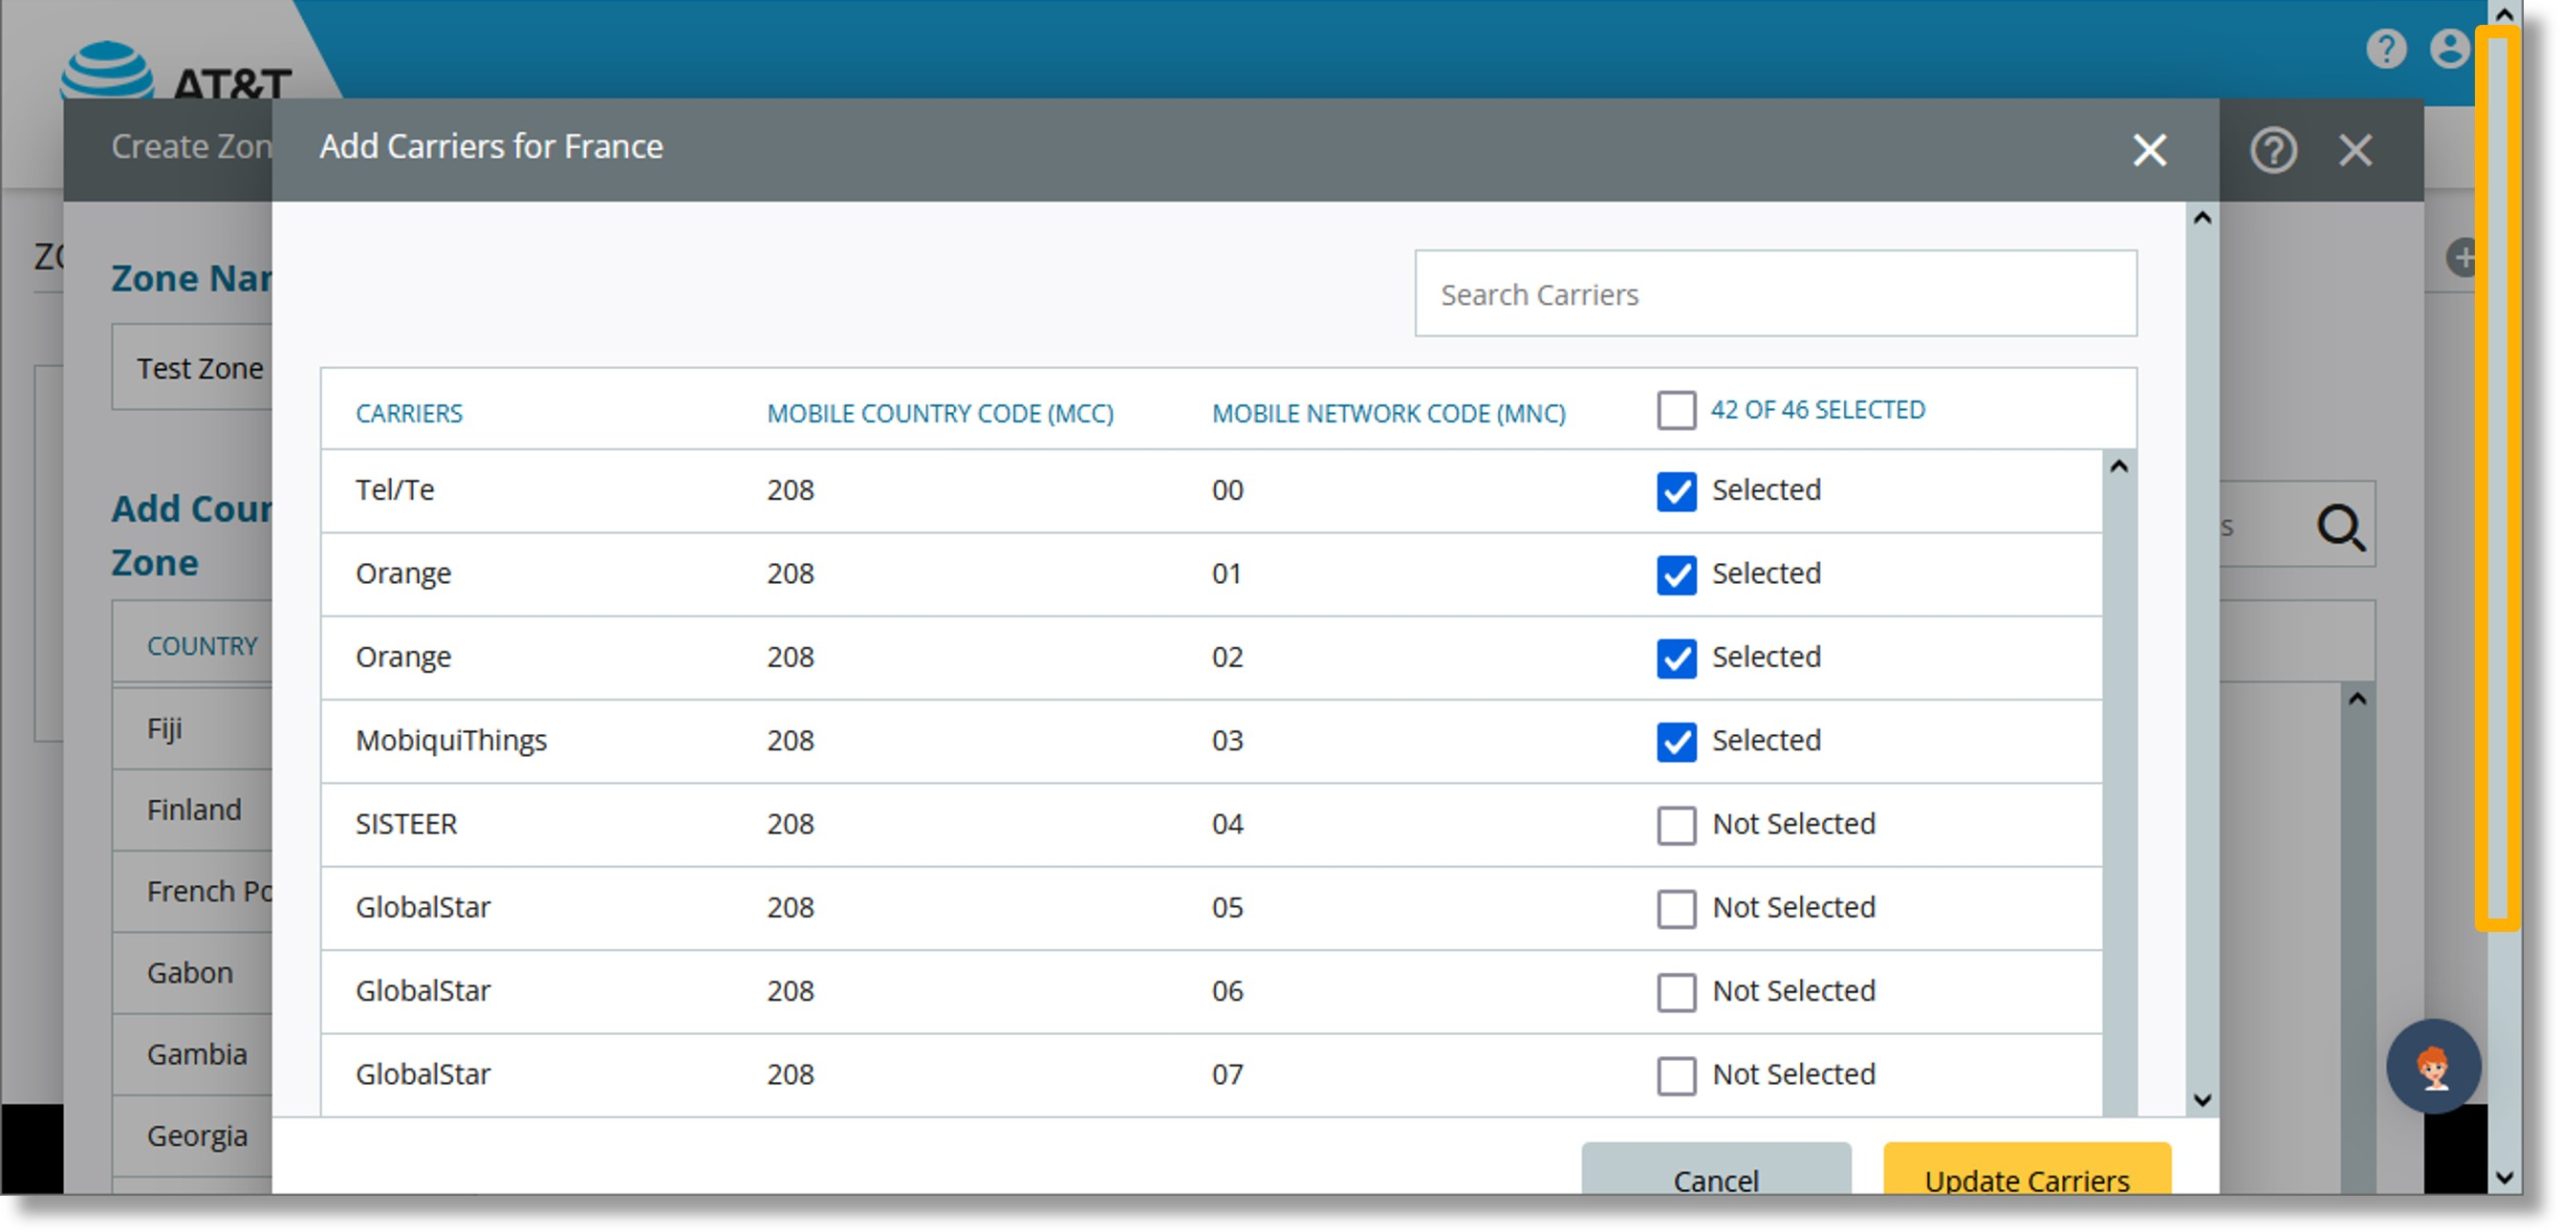Image resolution: width=2560 pixels, height=1232 pixels.
Task: Close the Create Zone panel
Action: [x=2355, y=150]
